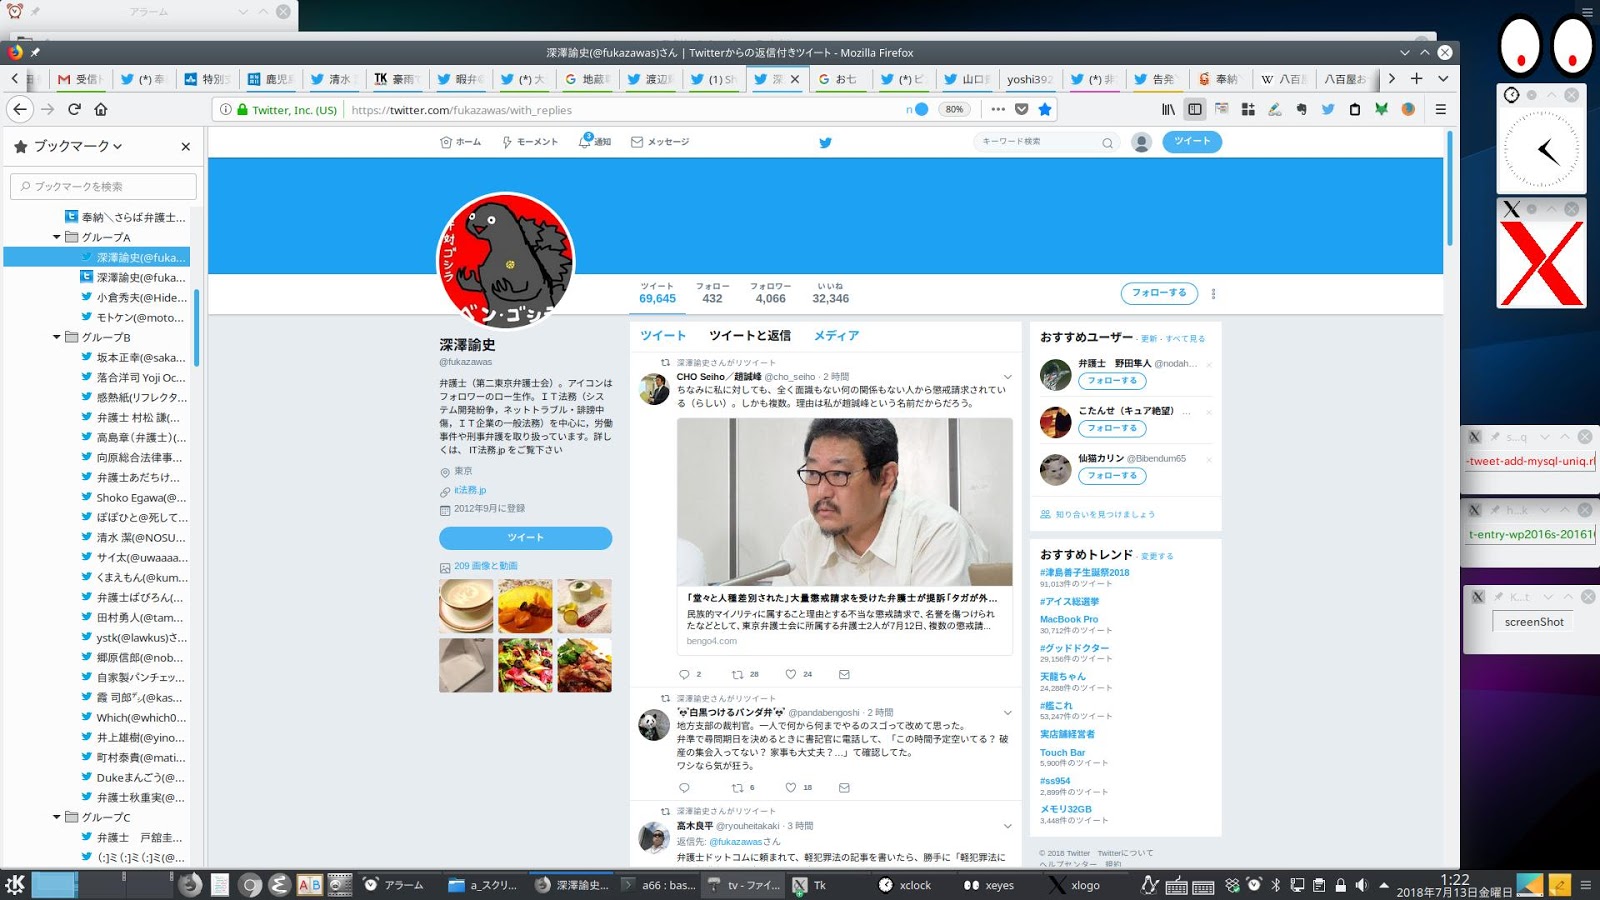Open ブックマーク sidebar switcher dropdown

78,146
